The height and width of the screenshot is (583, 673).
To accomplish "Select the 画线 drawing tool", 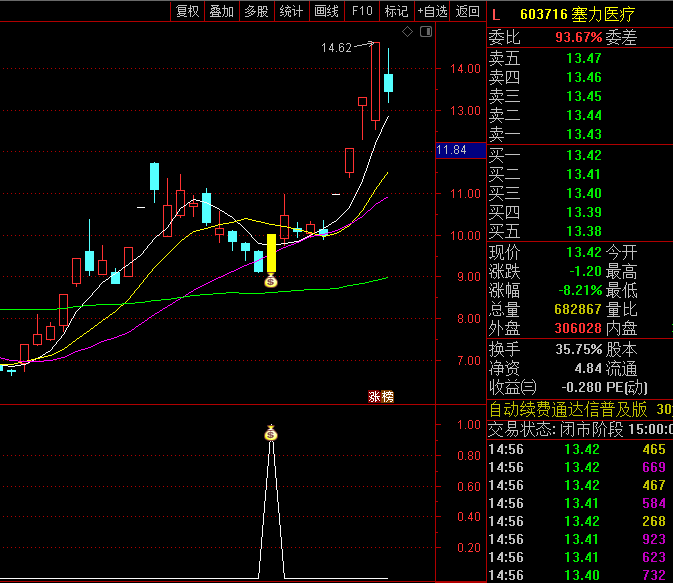I will [326, 11].
